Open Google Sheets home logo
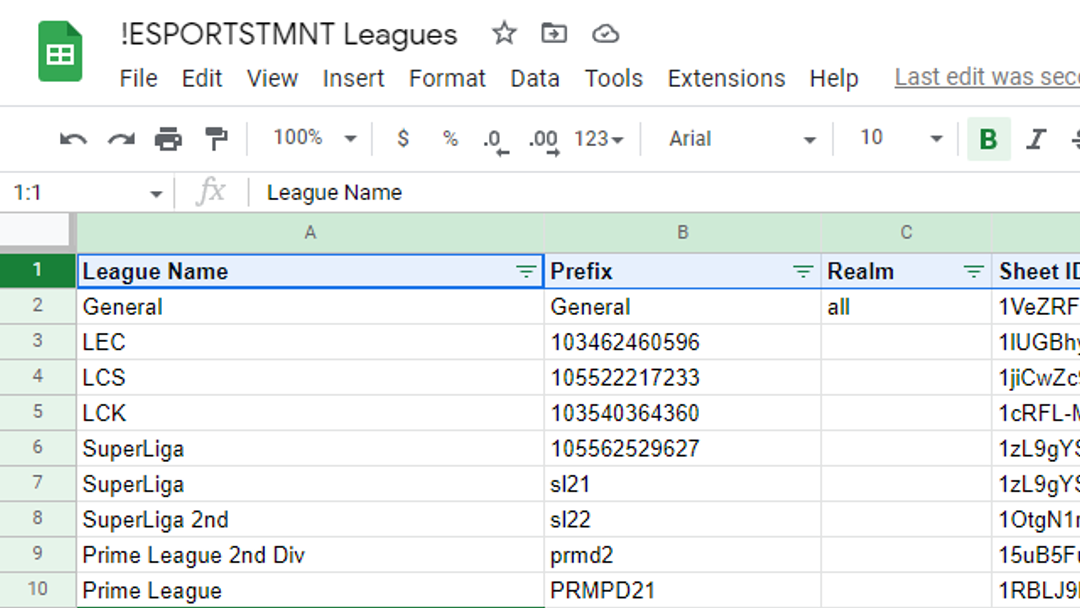Image resolution: width=1080 pixels, height=608 pixels. point(60,53)
